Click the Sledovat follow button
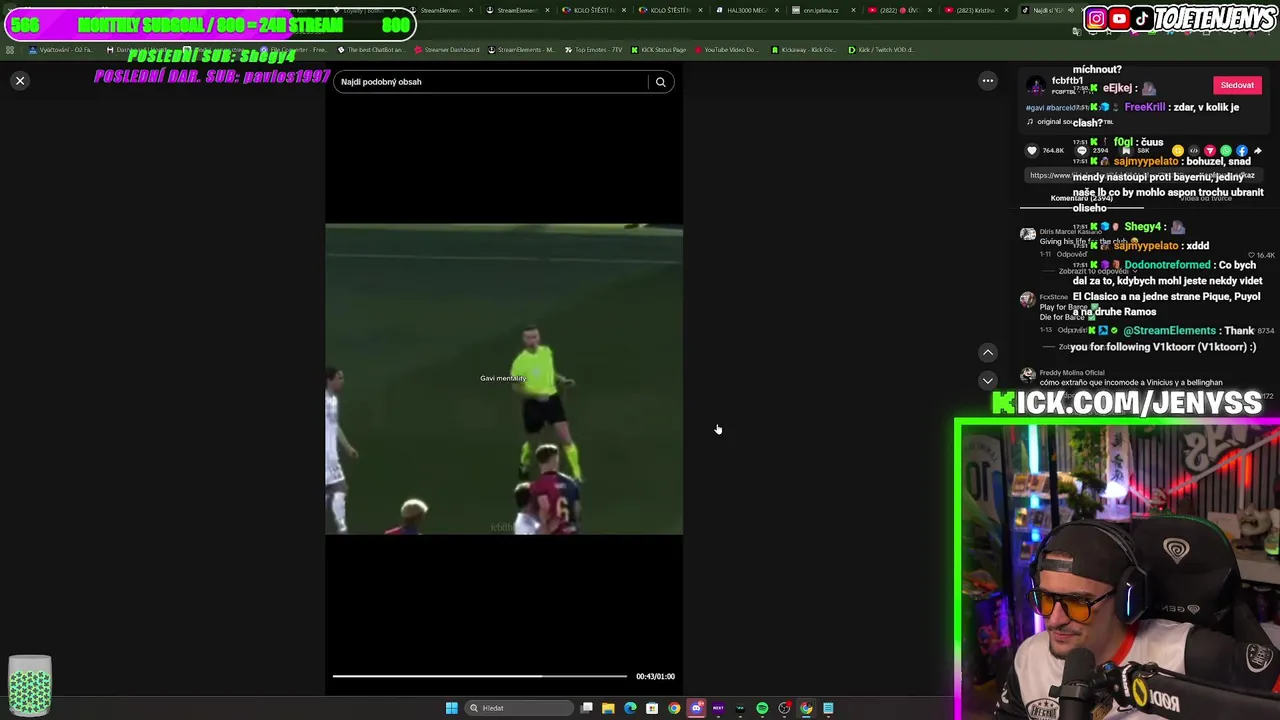 1237,85
